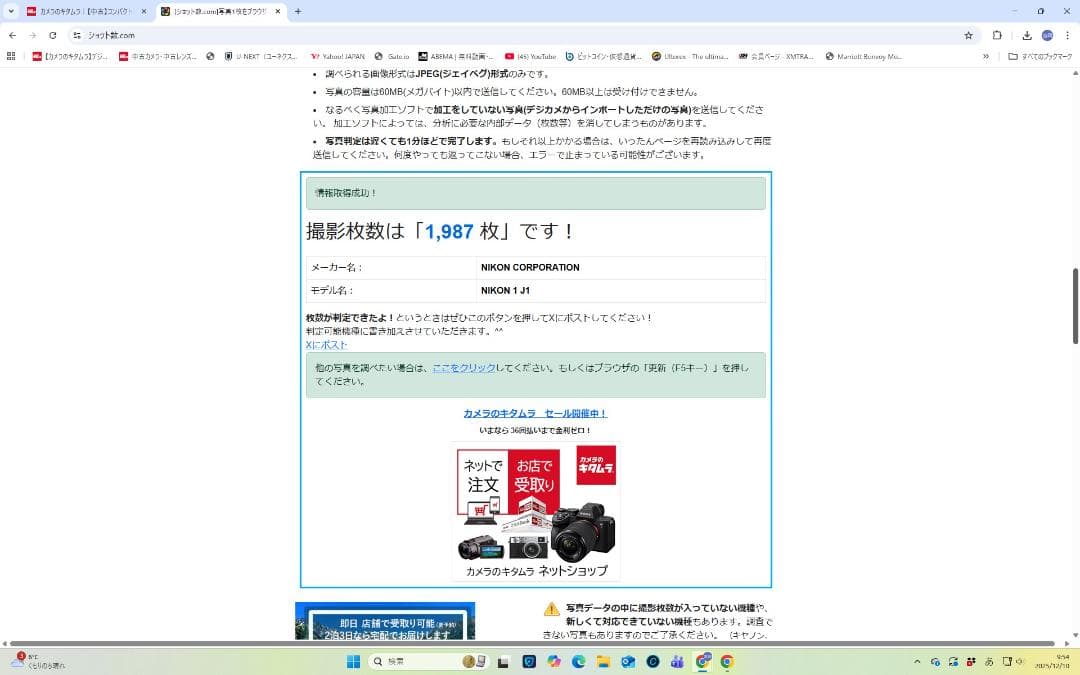Reload the current page
This screenshot has width=1080, height=675.
coord(51,34)
